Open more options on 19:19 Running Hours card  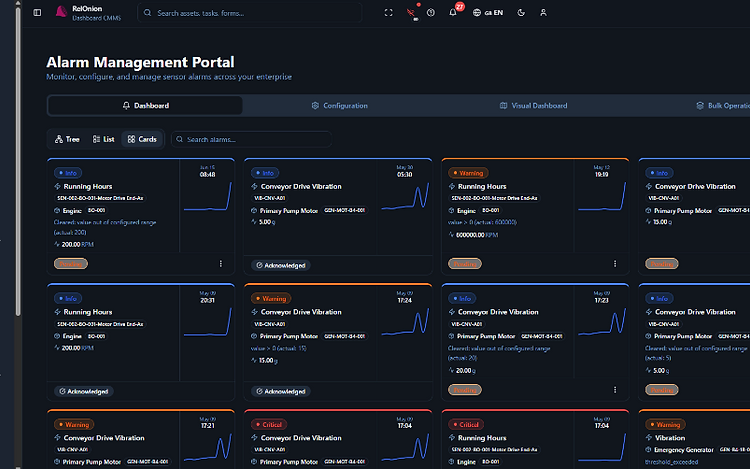(x=615, y=264)
